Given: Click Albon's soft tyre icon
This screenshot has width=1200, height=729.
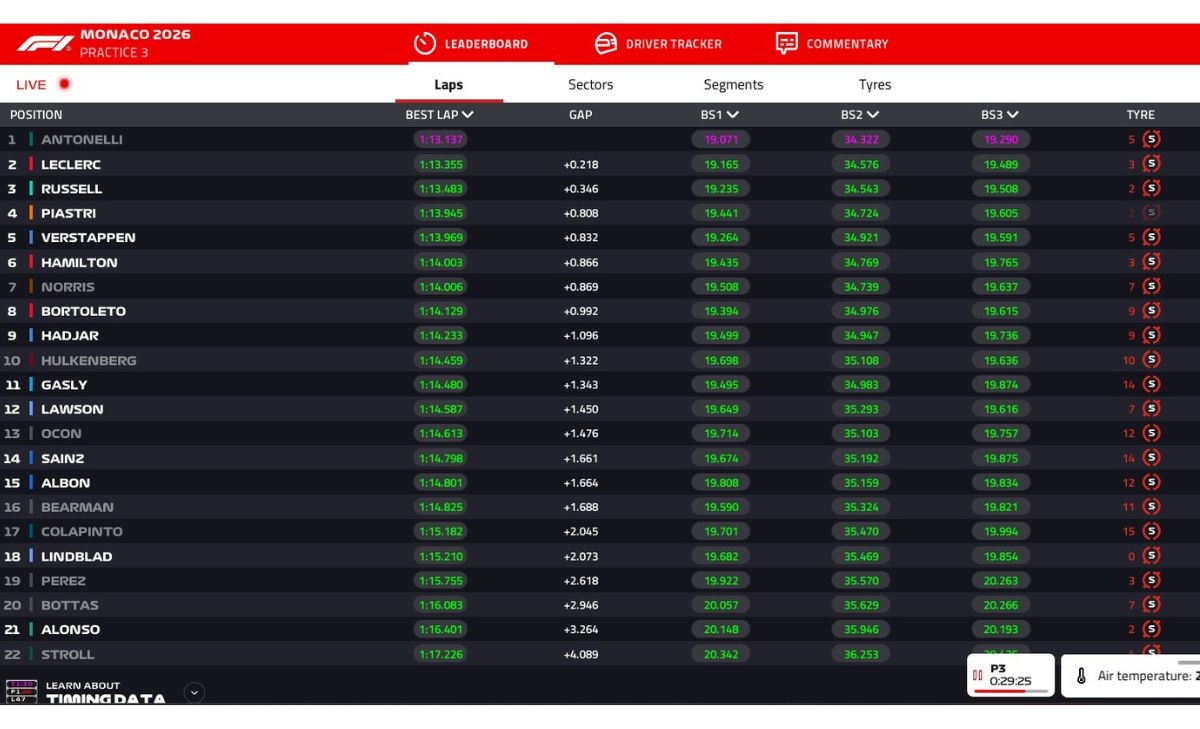Looking at the screenshot, I should [x=1151, y=483].
